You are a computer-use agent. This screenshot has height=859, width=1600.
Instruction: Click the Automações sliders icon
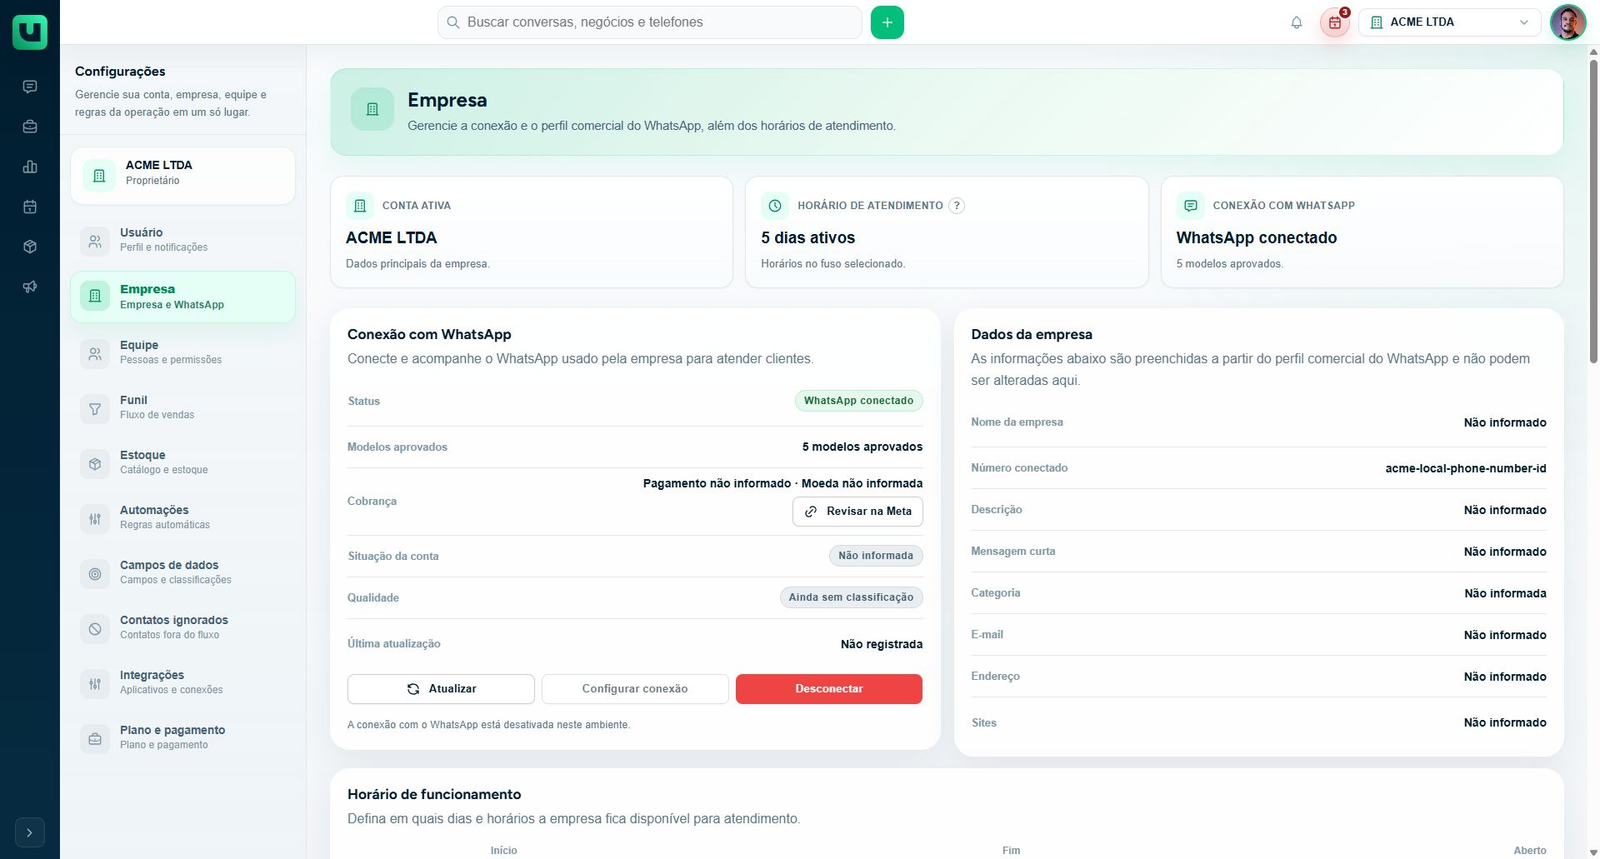point(95,519)
